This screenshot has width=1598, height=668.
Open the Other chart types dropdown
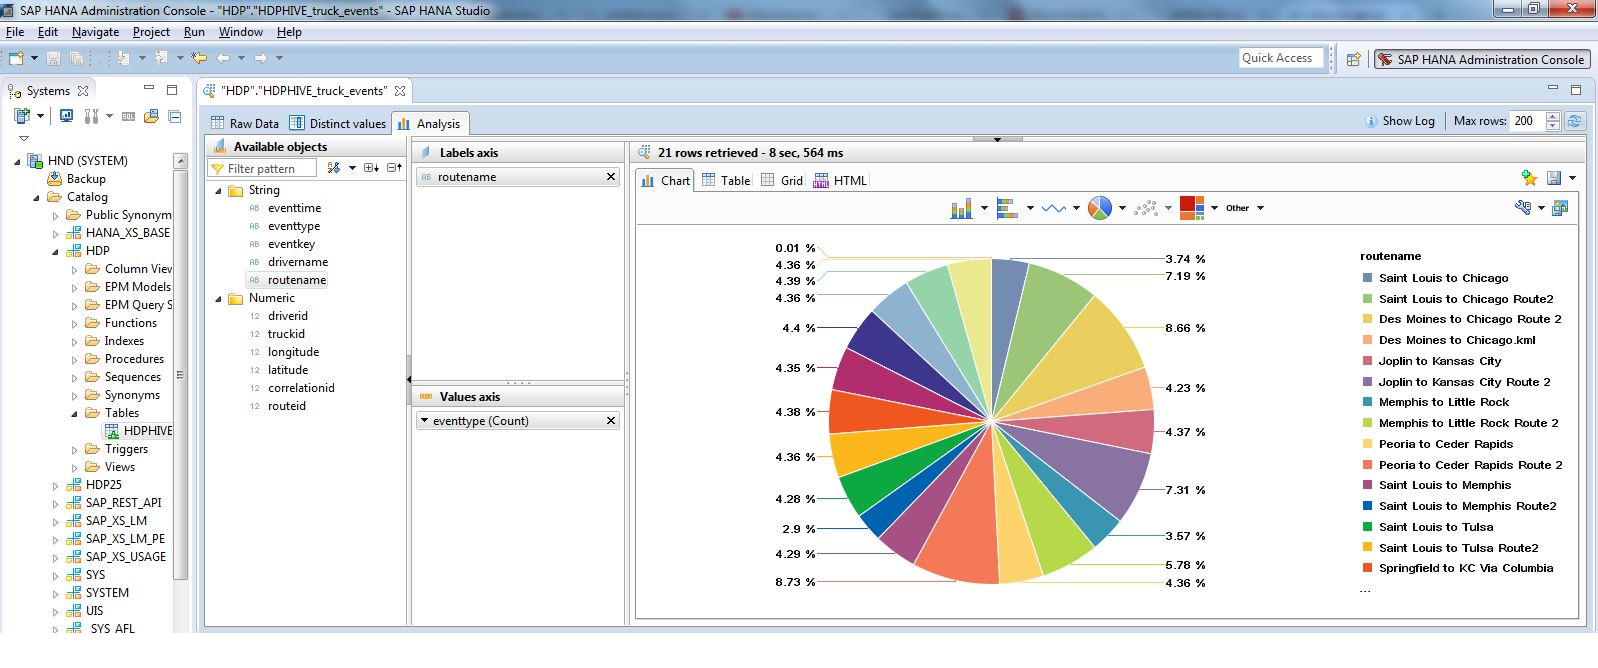tap(1245, 208)
